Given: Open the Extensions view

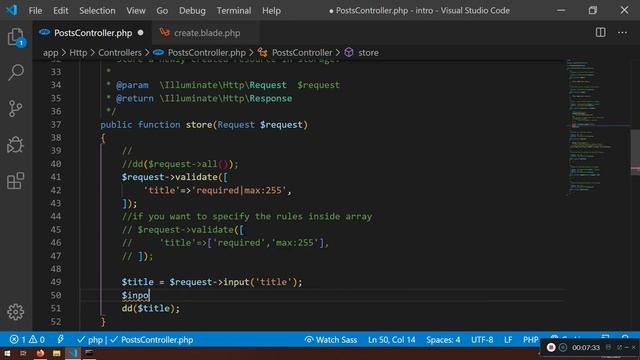Looking at the screenshot, I should pyautogui.click(x=16, y=181).
